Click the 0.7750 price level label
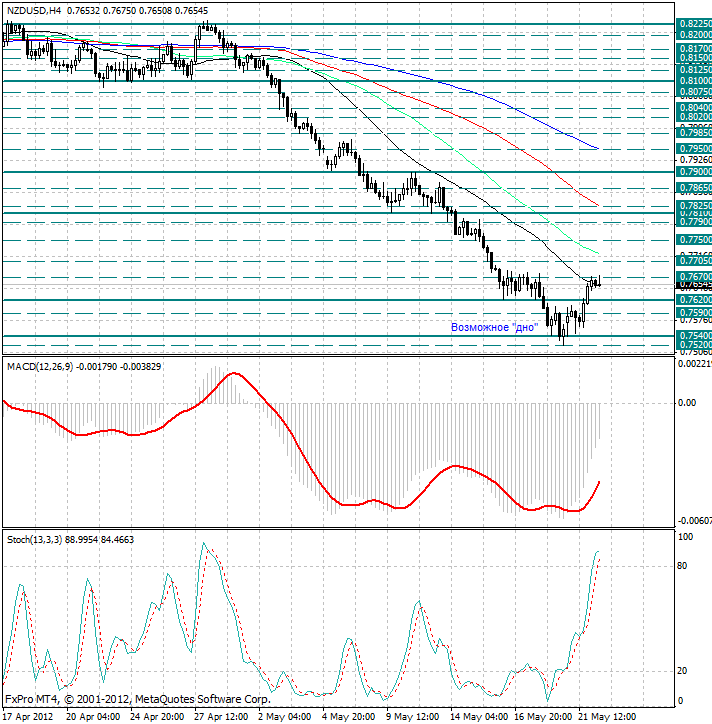This screenshot has height=724, width=712. (694, 240)
